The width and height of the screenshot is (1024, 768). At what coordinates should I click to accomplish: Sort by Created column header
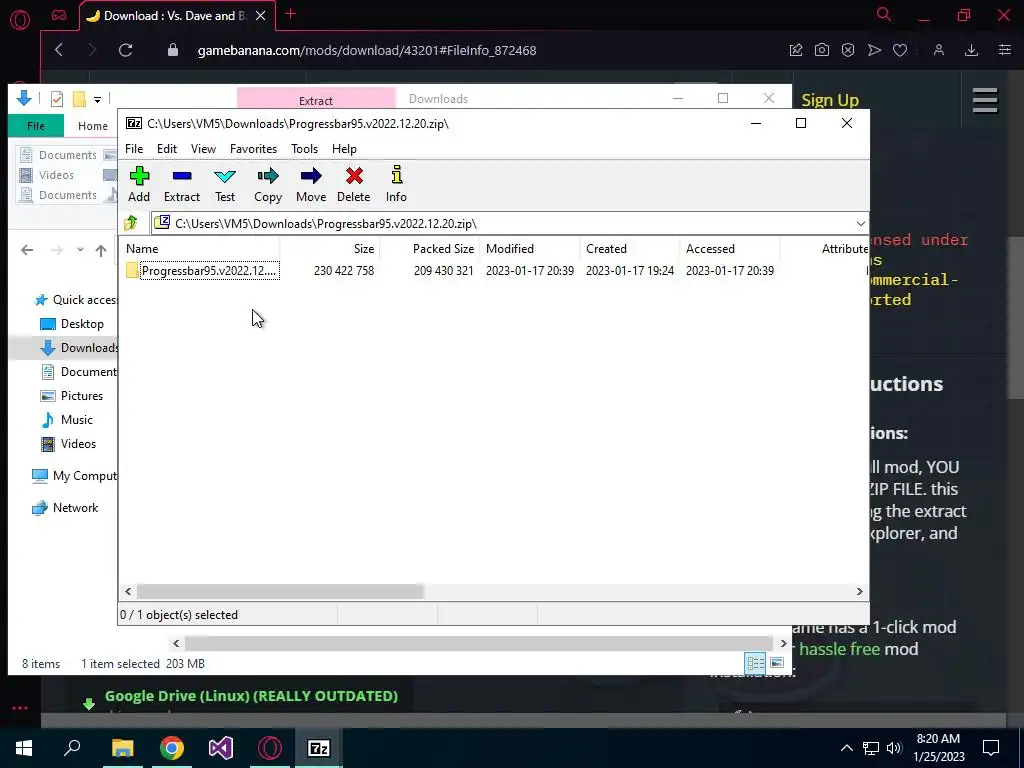click(x=630, y=249)
